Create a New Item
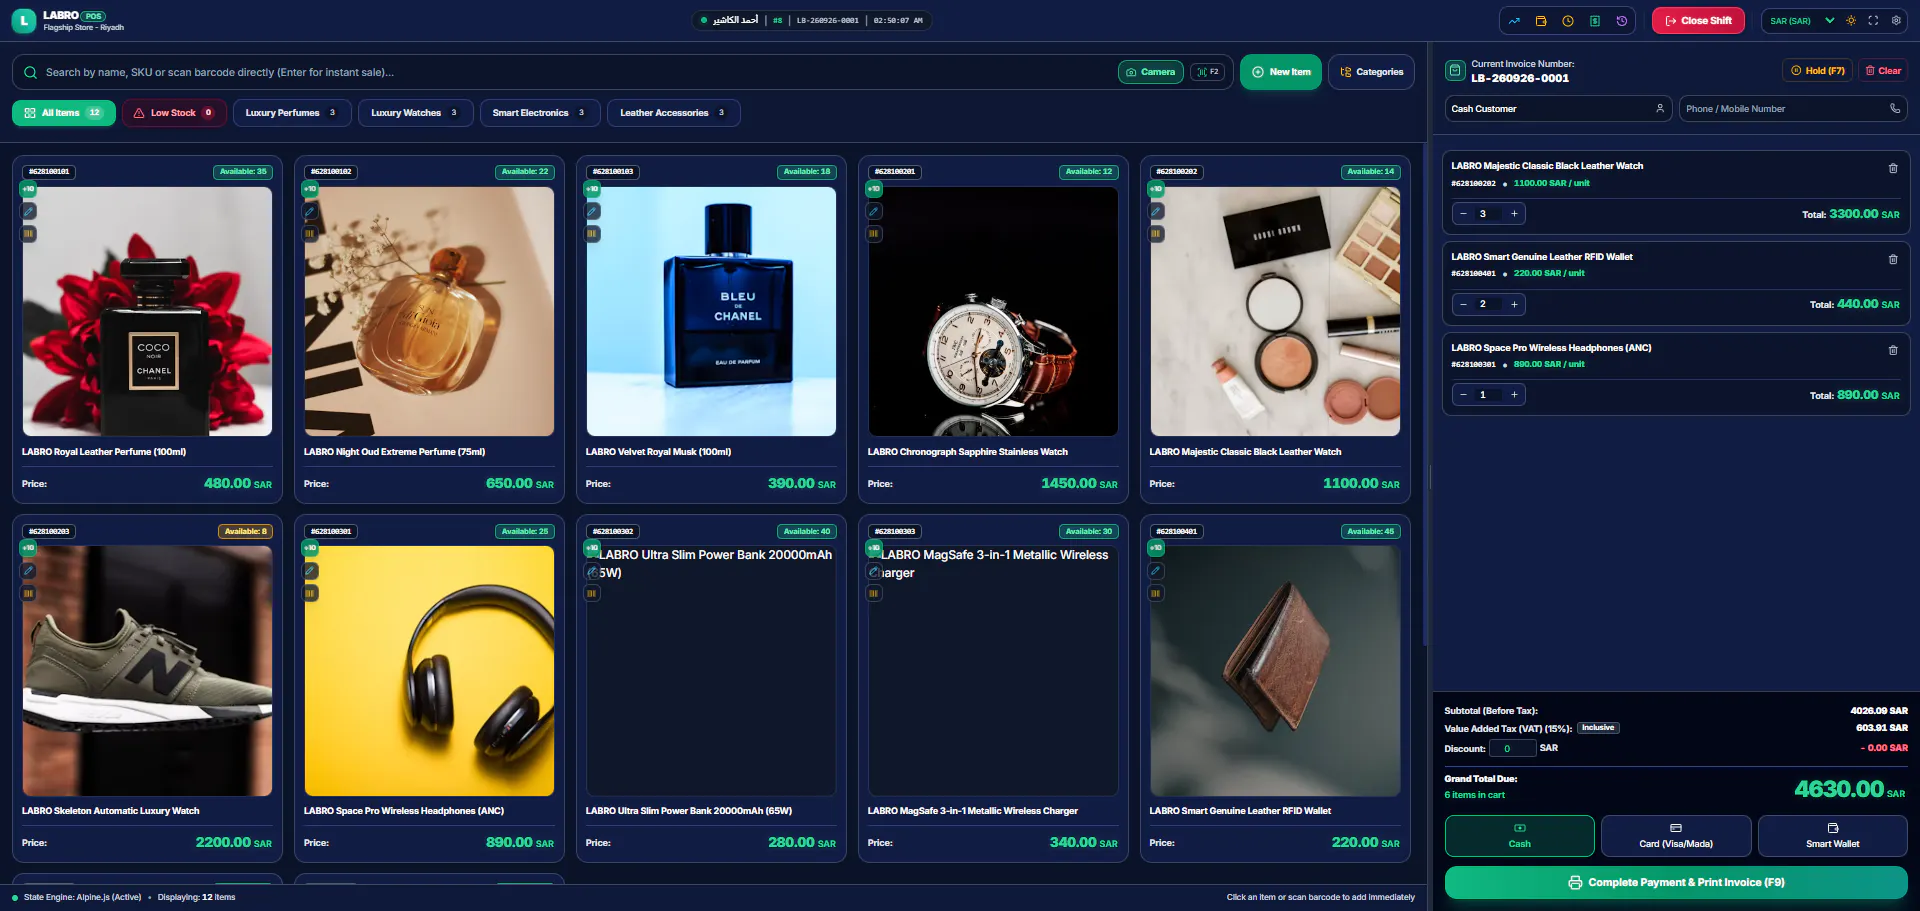The image size is (1920, 911). point(1281,72)
